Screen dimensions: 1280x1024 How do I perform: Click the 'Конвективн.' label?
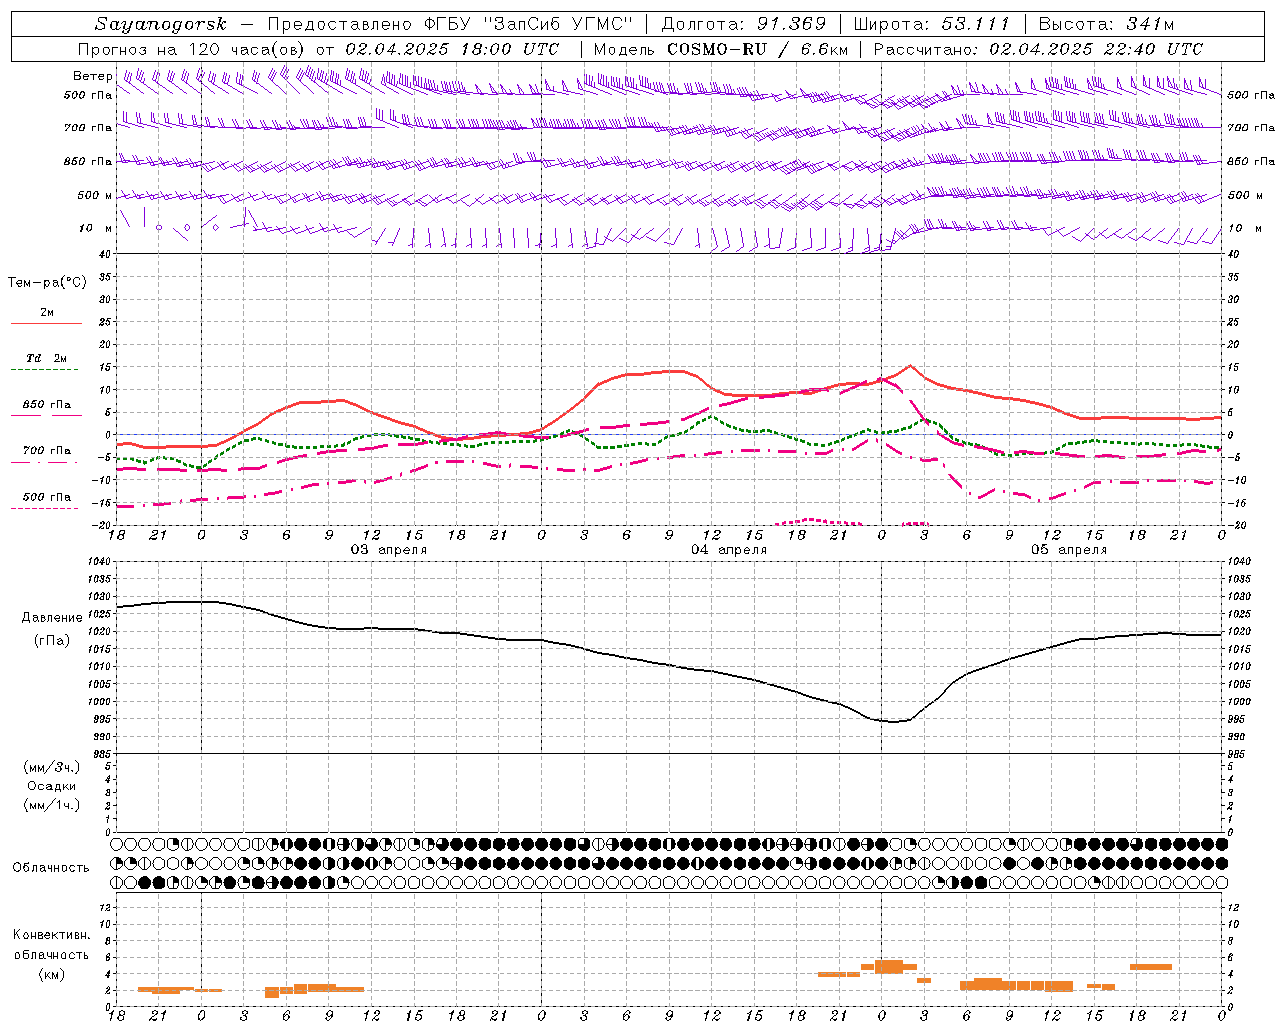click(x=52, y=935)
